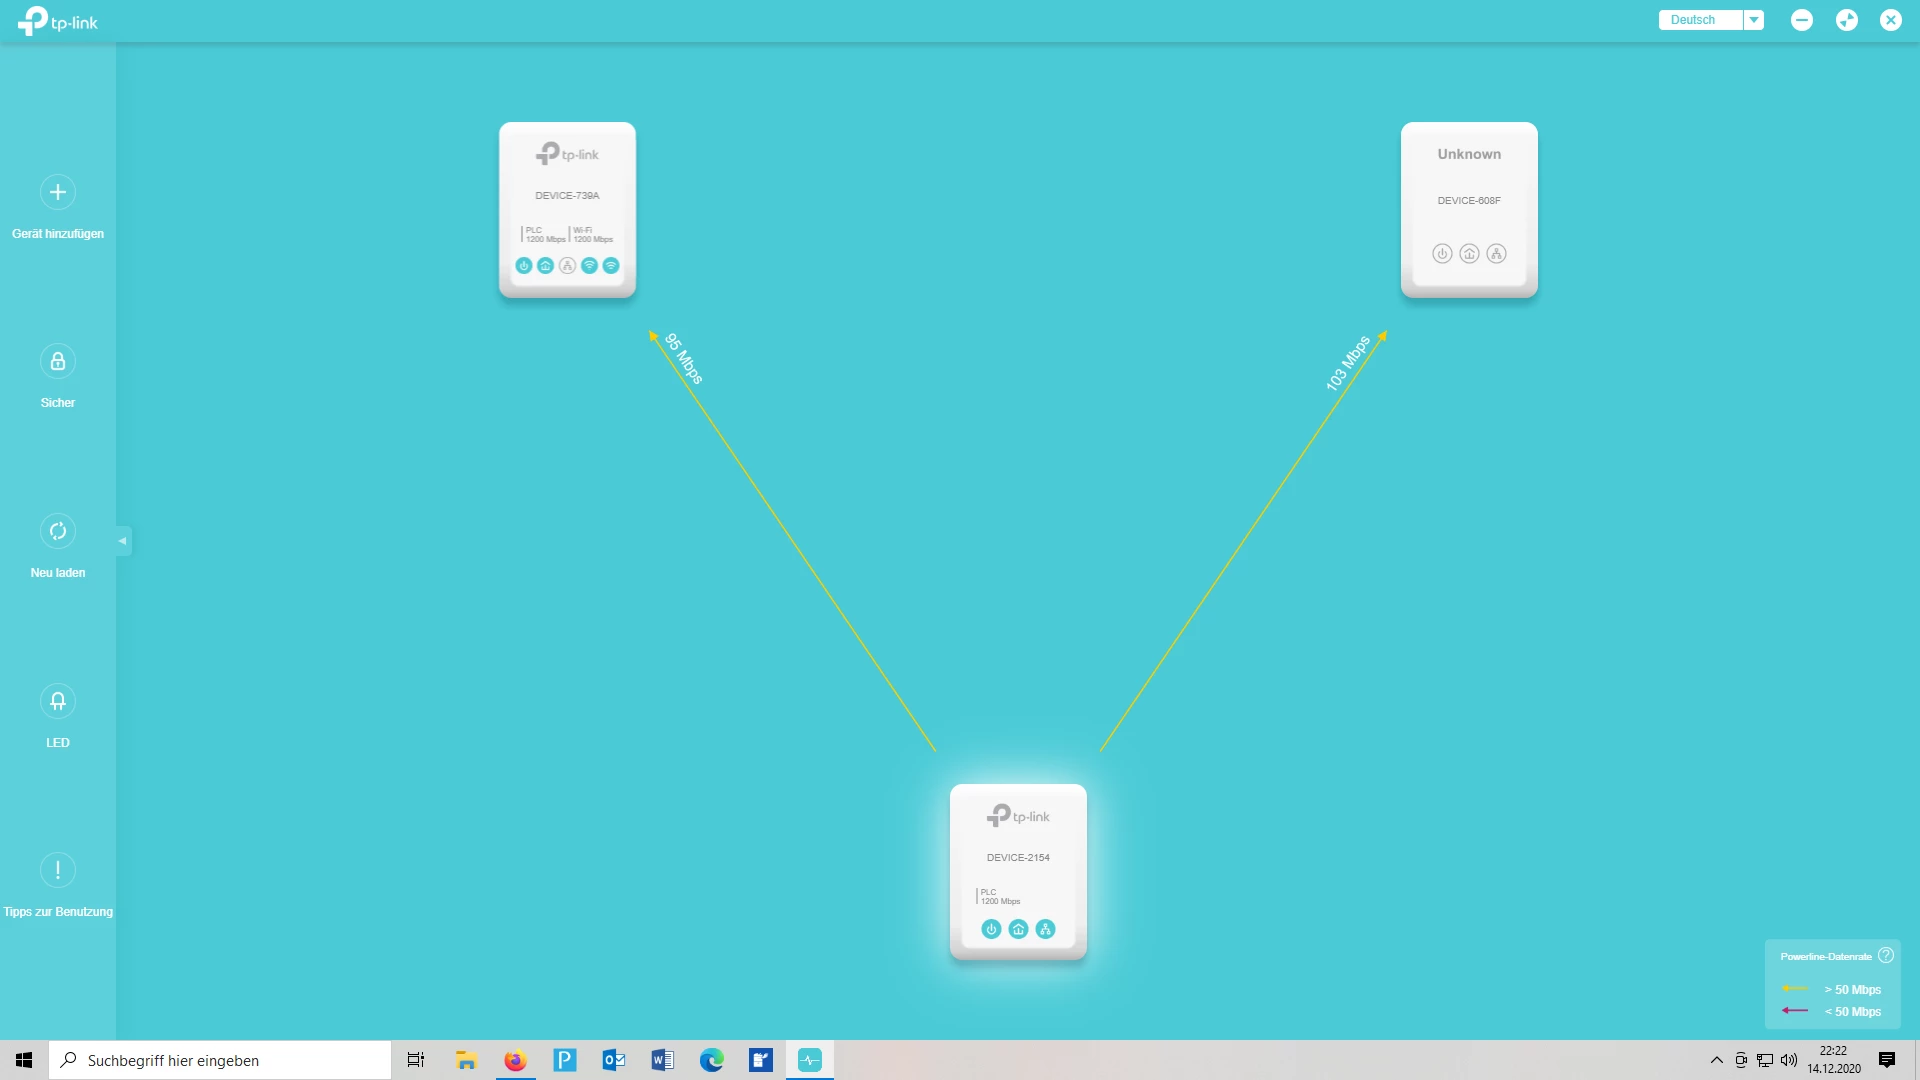This screenshot has width=1920, height=1080.
Task: Click Powerline-Datenrate help question mark
Action: (1886, 955)
